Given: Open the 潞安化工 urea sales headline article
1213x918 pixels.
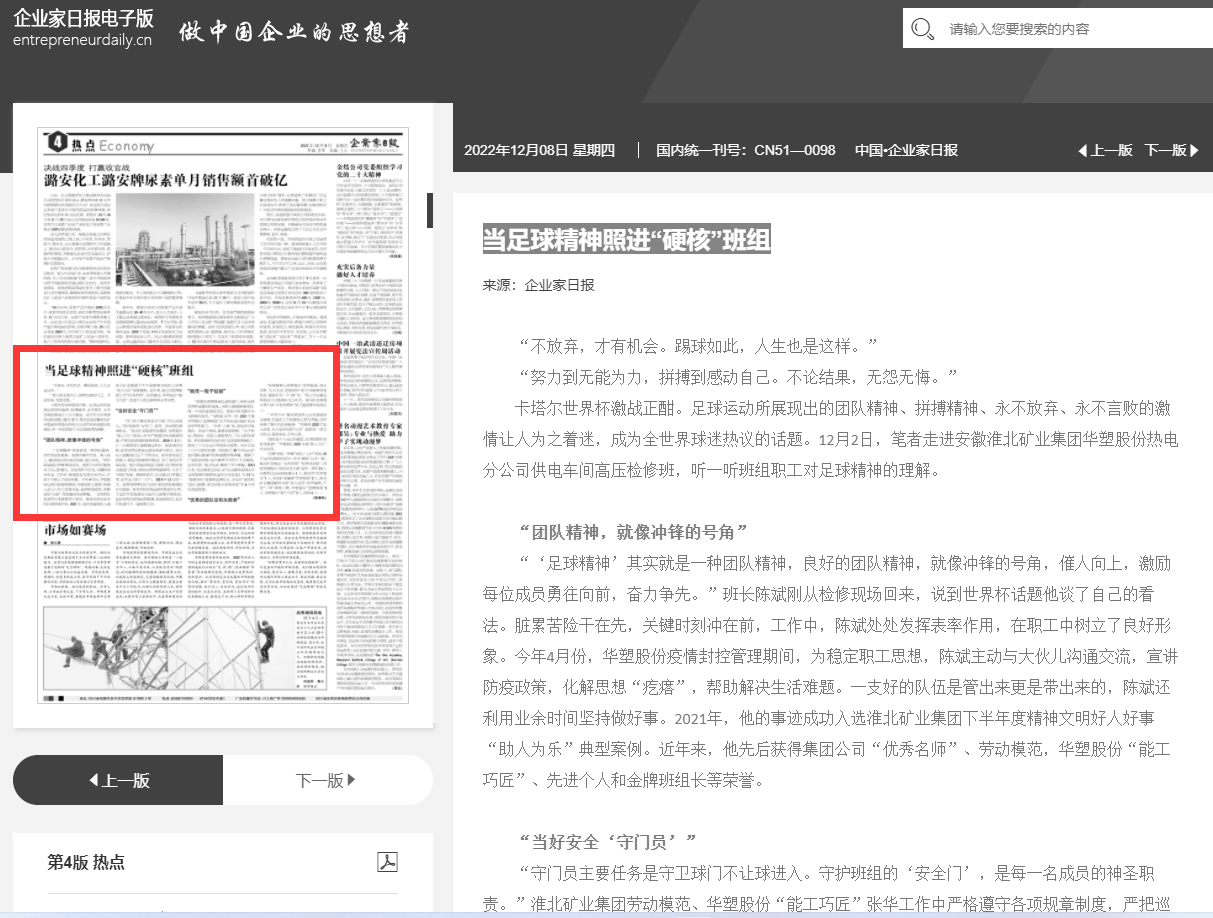Looking at the screenshot, I should pyautogui.click(x=165, y=180).
